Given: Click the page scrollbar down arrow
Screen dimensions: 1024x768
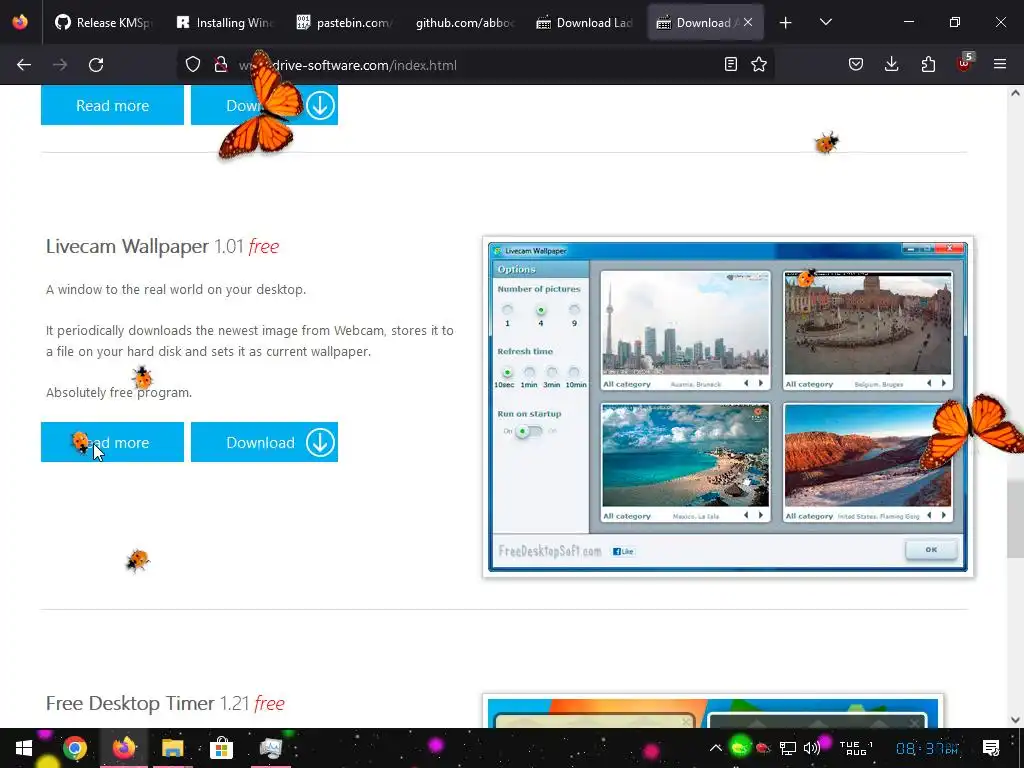Looking at the screenshot, I should (1015, 720).
